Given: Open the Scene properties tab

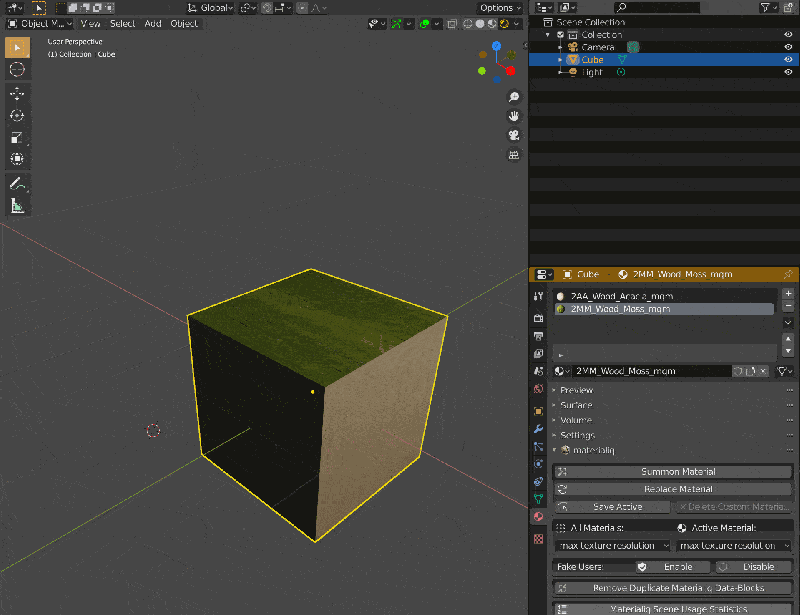Looking at the screenshot, I should (x=538, y=371).
